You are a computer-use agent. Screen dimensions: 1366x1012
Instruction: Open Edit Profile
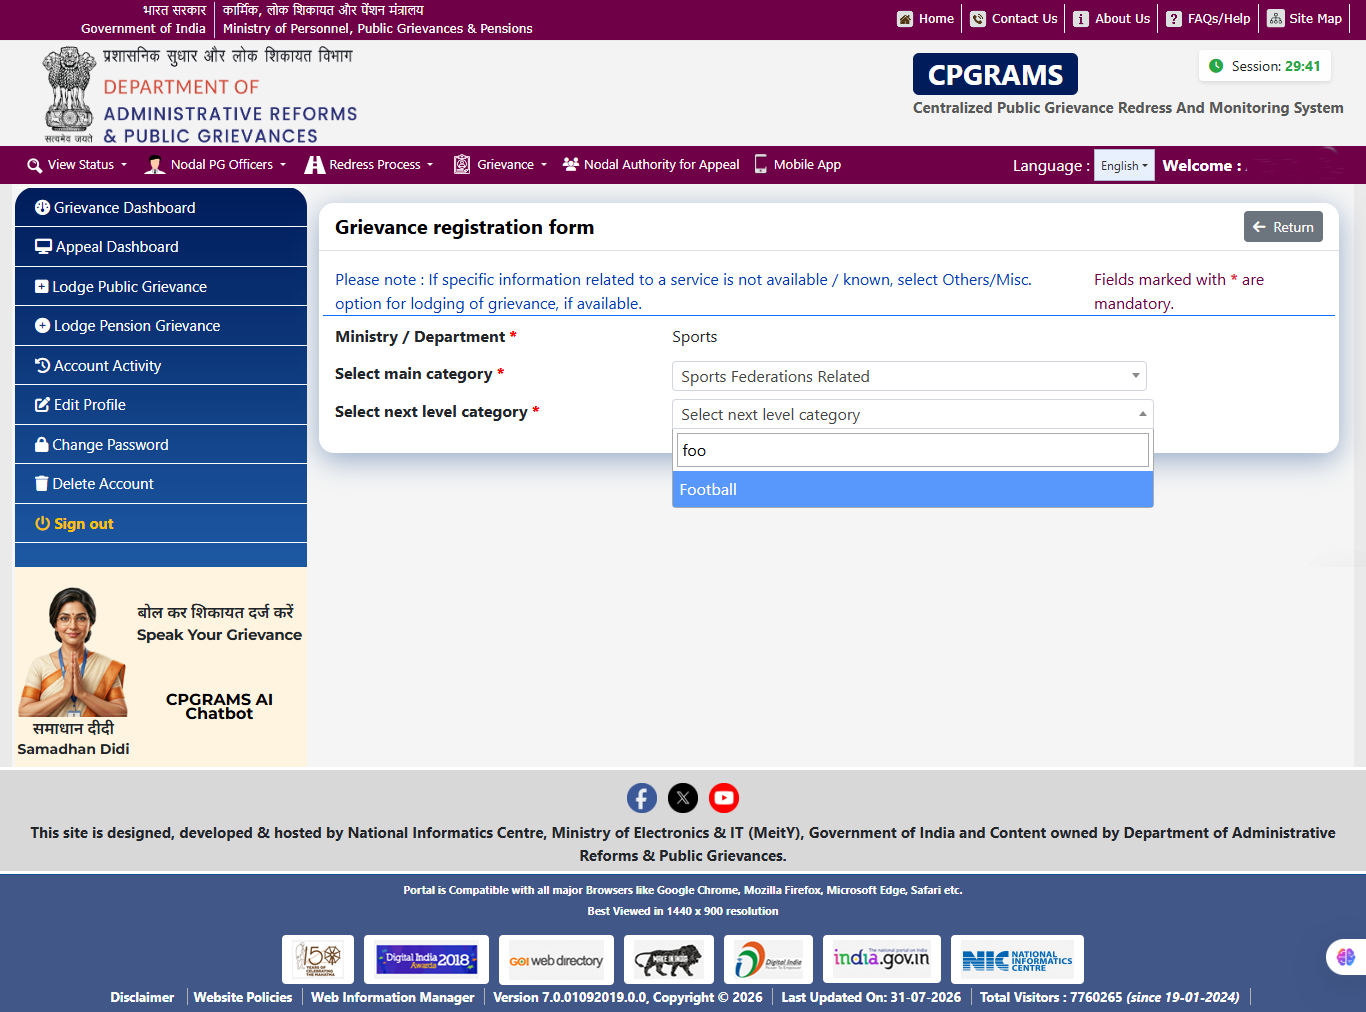click(161, 405)
